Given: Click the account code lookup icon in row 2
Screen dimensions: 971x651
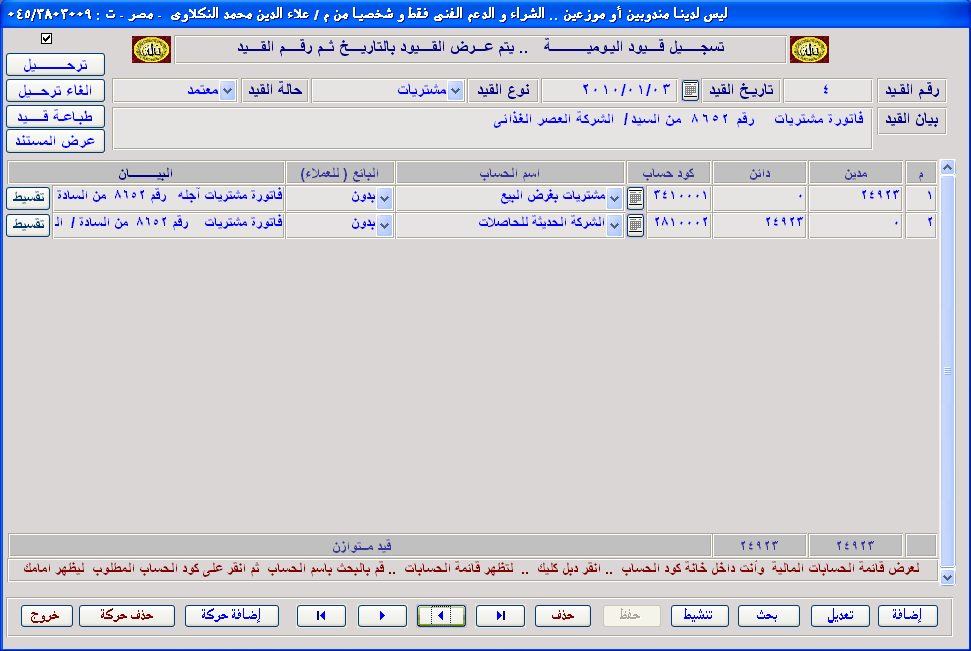Looking at the screenshot, I should 635,225.
